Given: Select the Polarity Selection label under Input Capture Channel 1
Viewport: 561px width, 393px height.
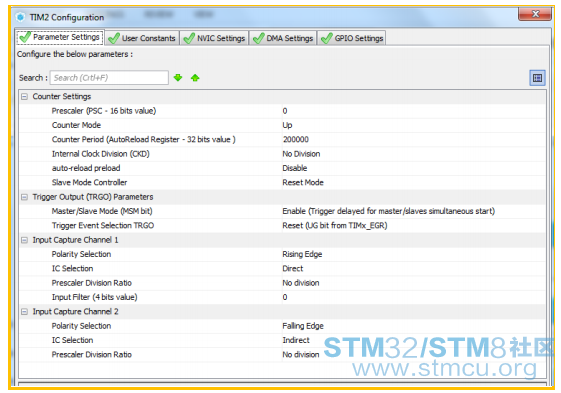Looking at the screenshot, I should click(x=81, y=254).
